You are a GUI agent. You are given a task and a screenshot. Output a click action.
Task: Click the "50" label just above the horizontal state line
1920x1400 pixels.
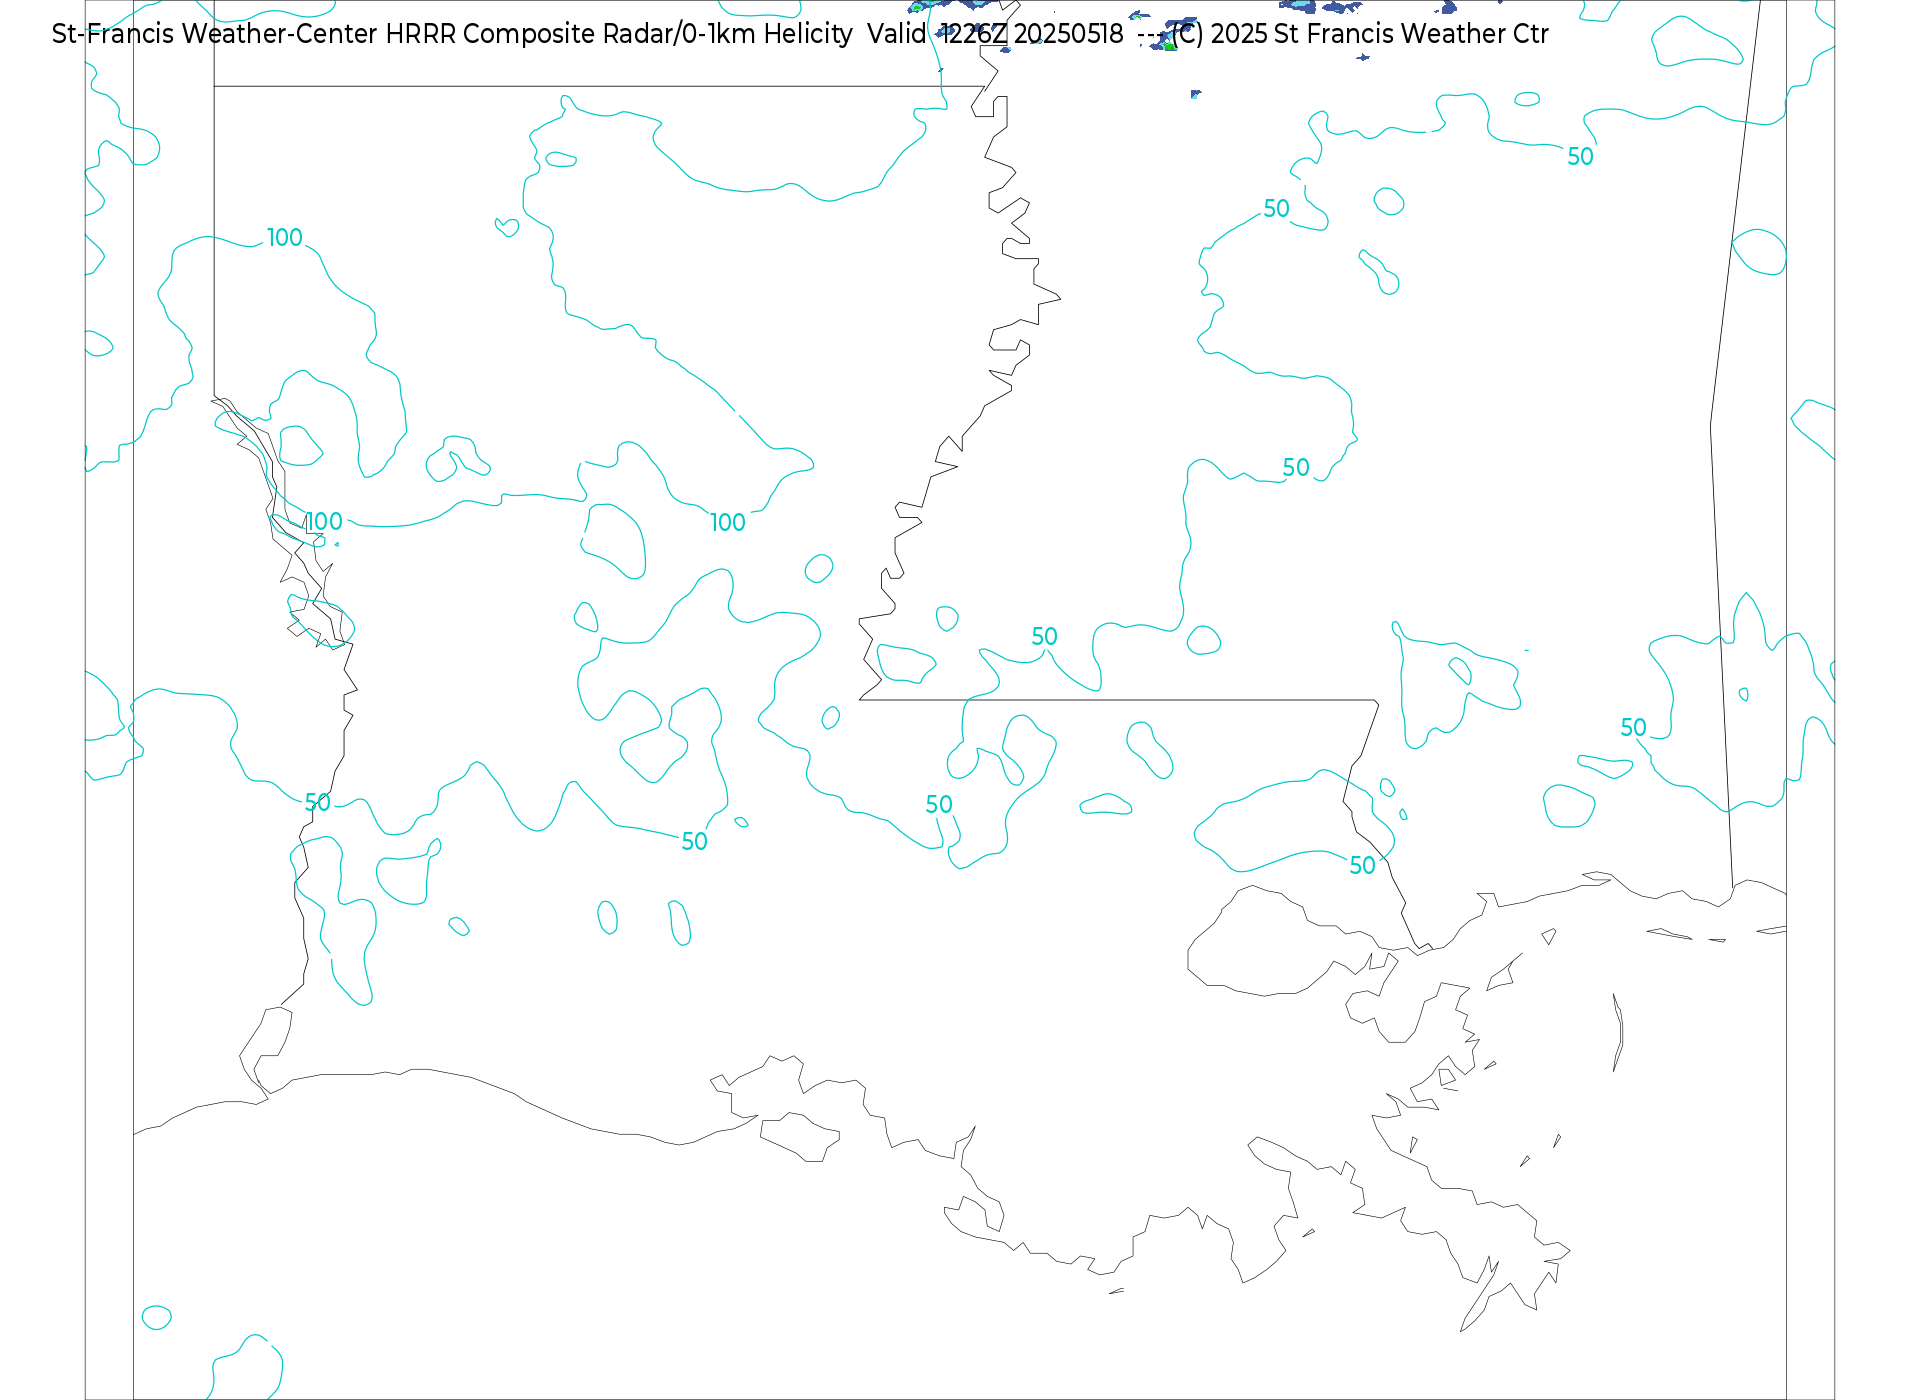[1044, 636]
